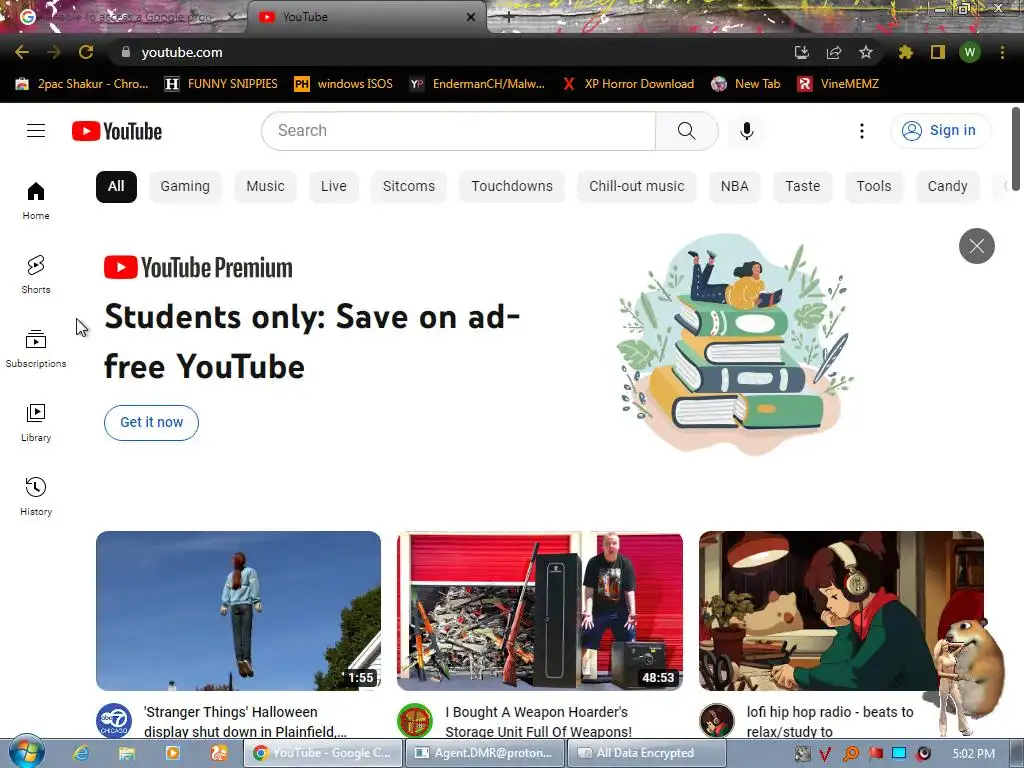Screen dimensions: 1024x768
Task: Open Subscriptions from sidebar
Action: coord(36,349)
